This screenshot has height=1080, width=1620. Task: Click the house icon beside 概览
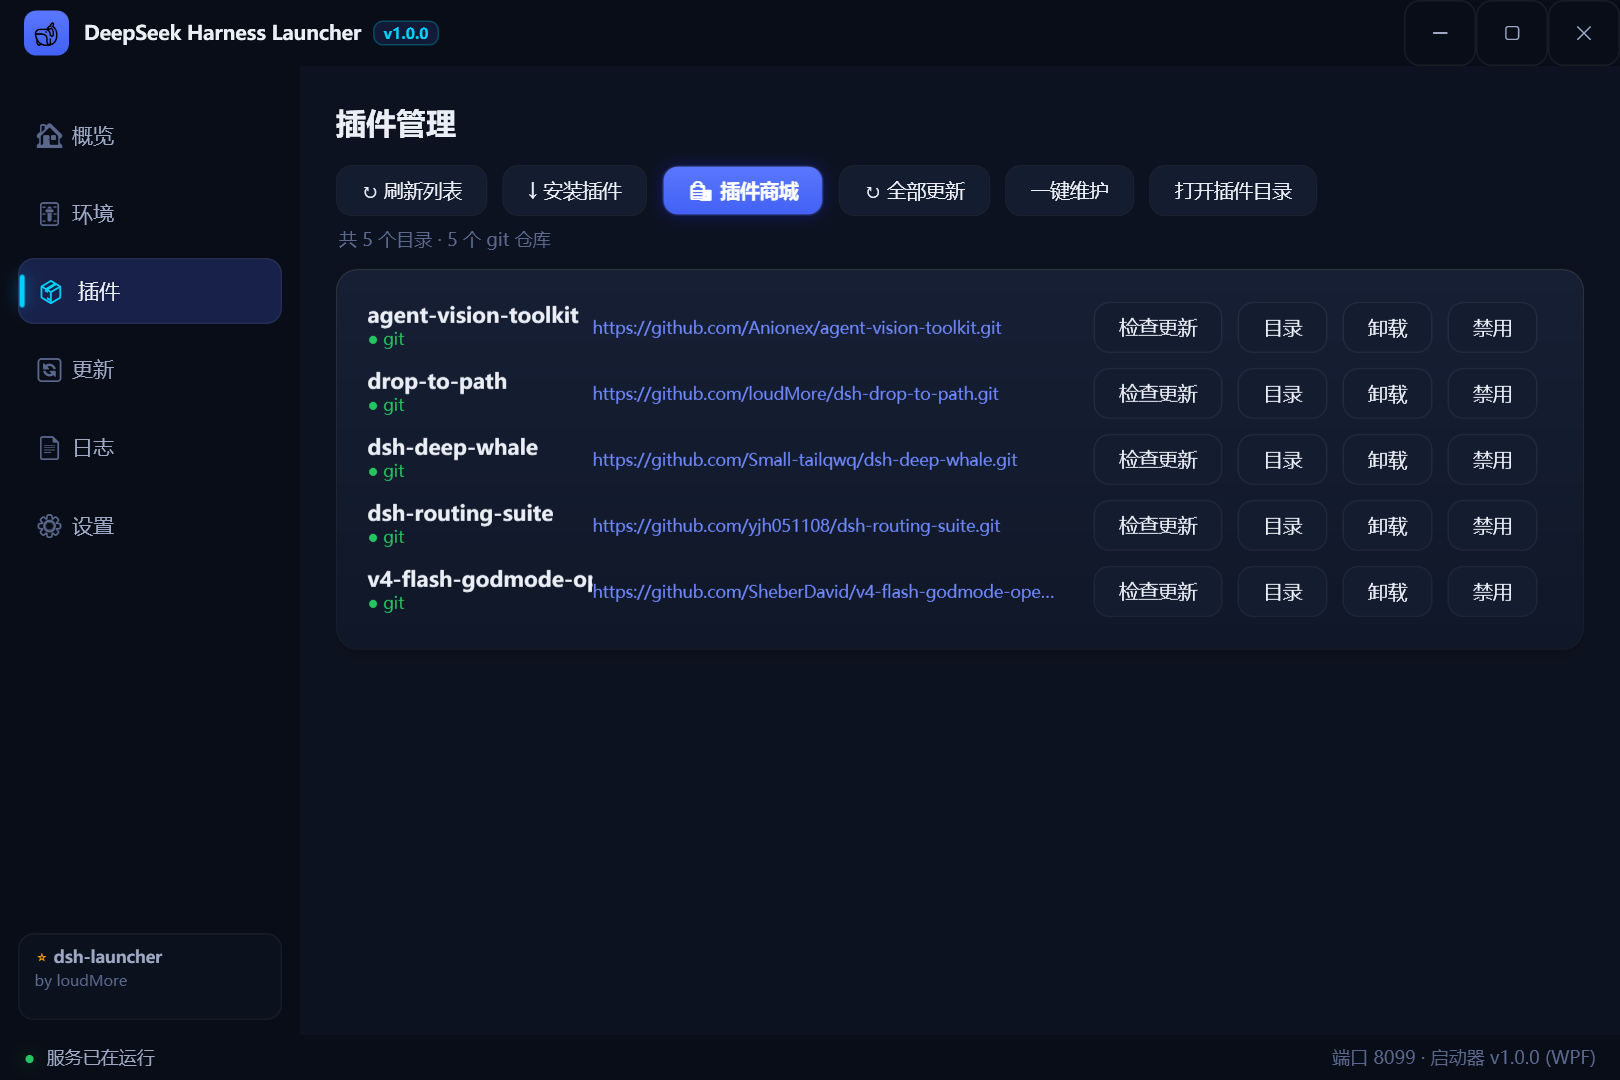point(49,135)
